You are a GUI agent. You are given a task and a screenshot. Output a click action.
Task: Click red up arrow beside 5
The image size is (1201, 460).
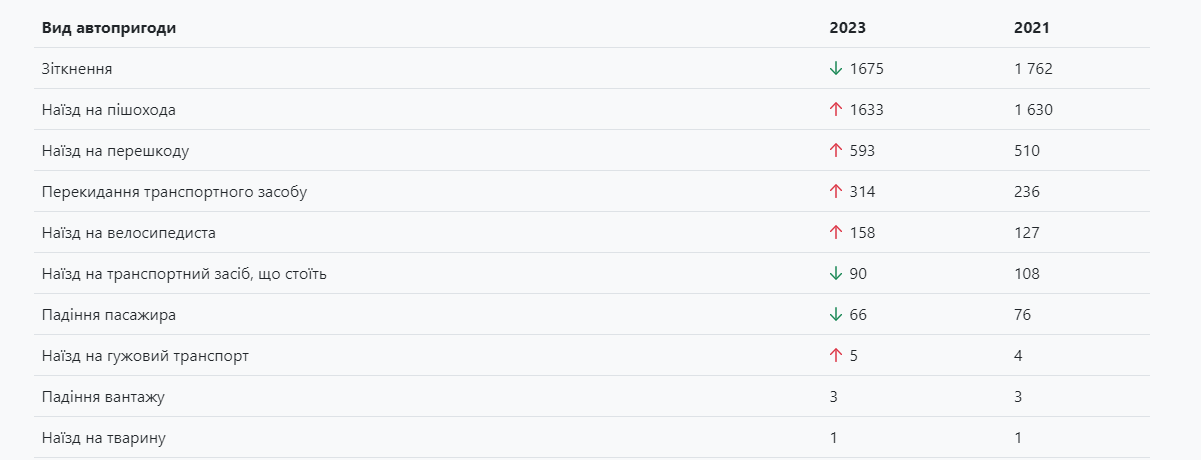click(x=836, y=356)
